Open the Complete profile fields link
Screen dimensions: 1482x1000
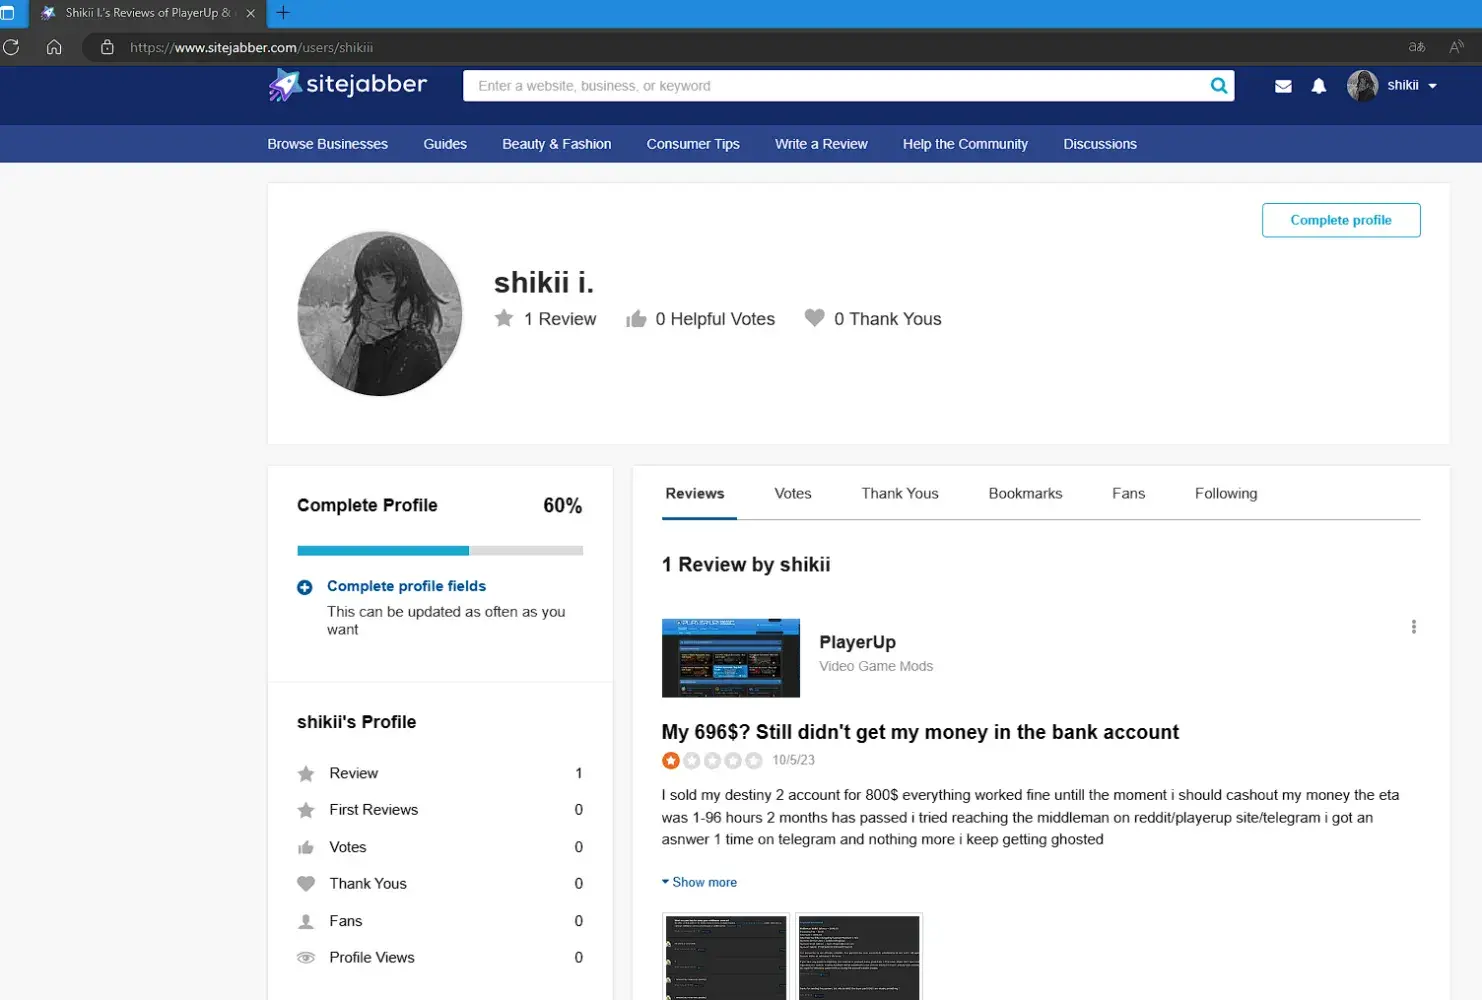tap(406, 586)
